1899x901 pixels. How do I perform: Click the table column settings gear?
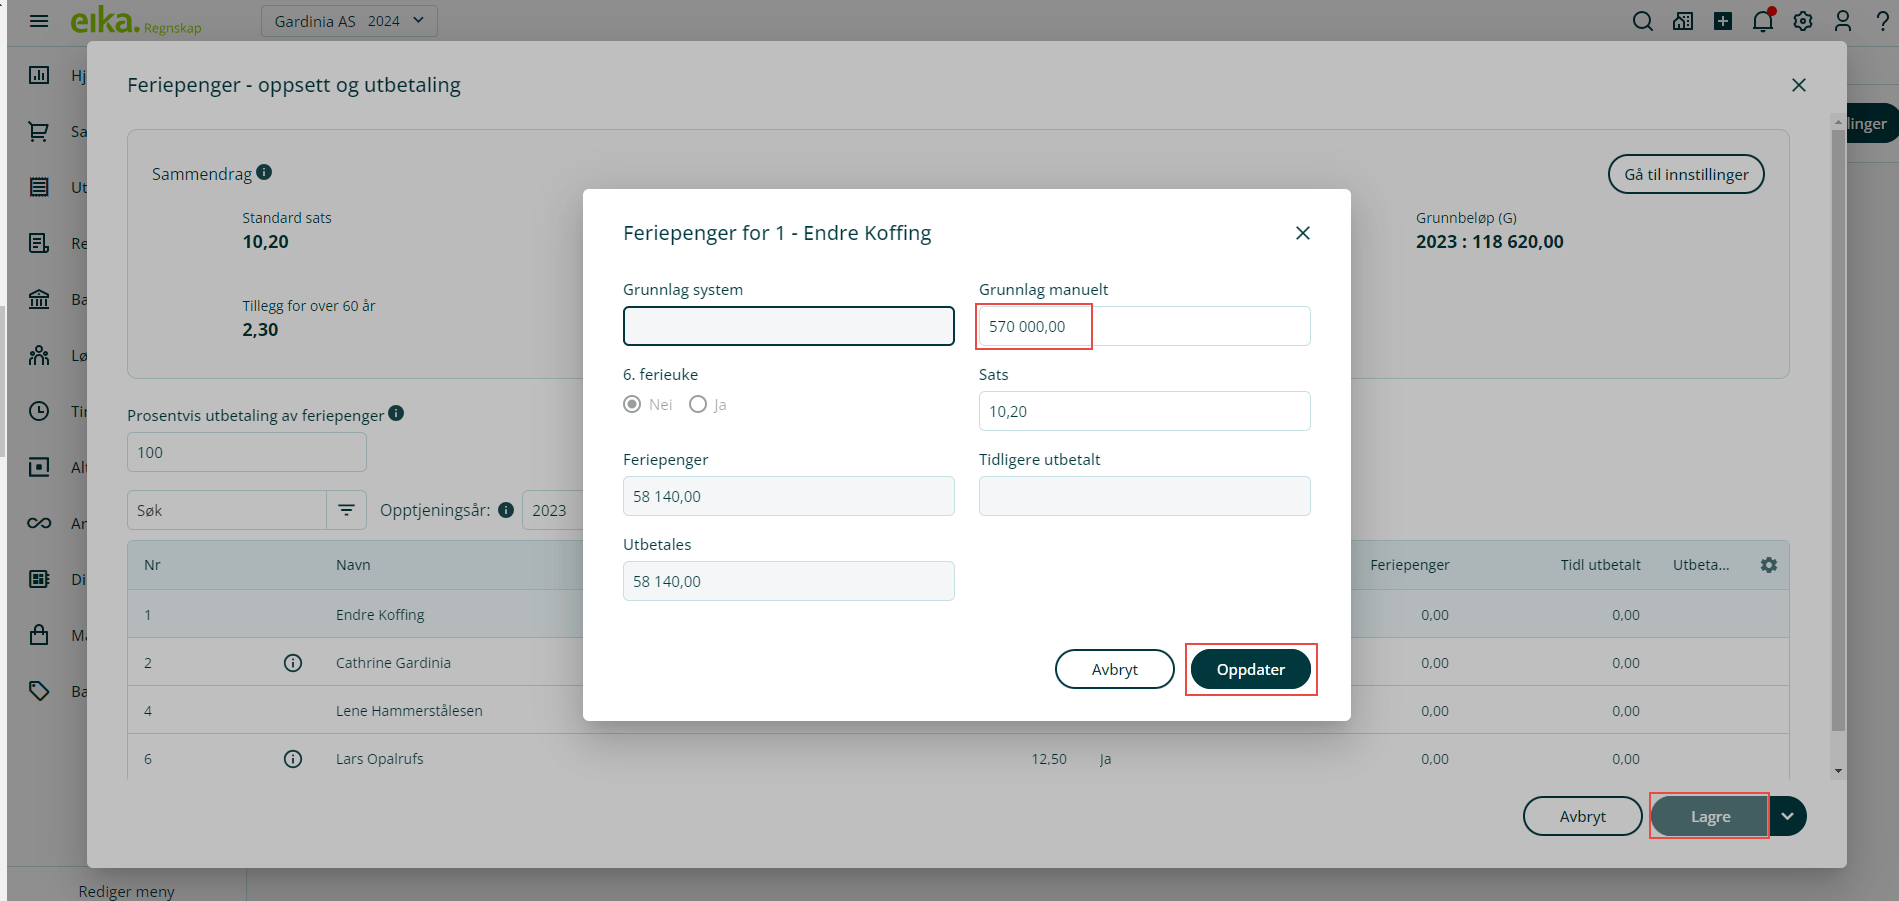[x=1769, y=565]
